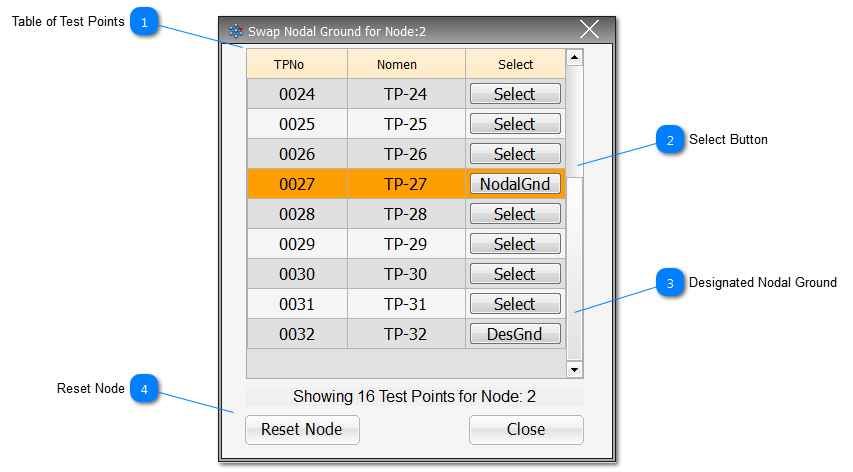Select the highlighted 0027 row cell
This screenshot has width=853, height=472.
coord(297,184)
